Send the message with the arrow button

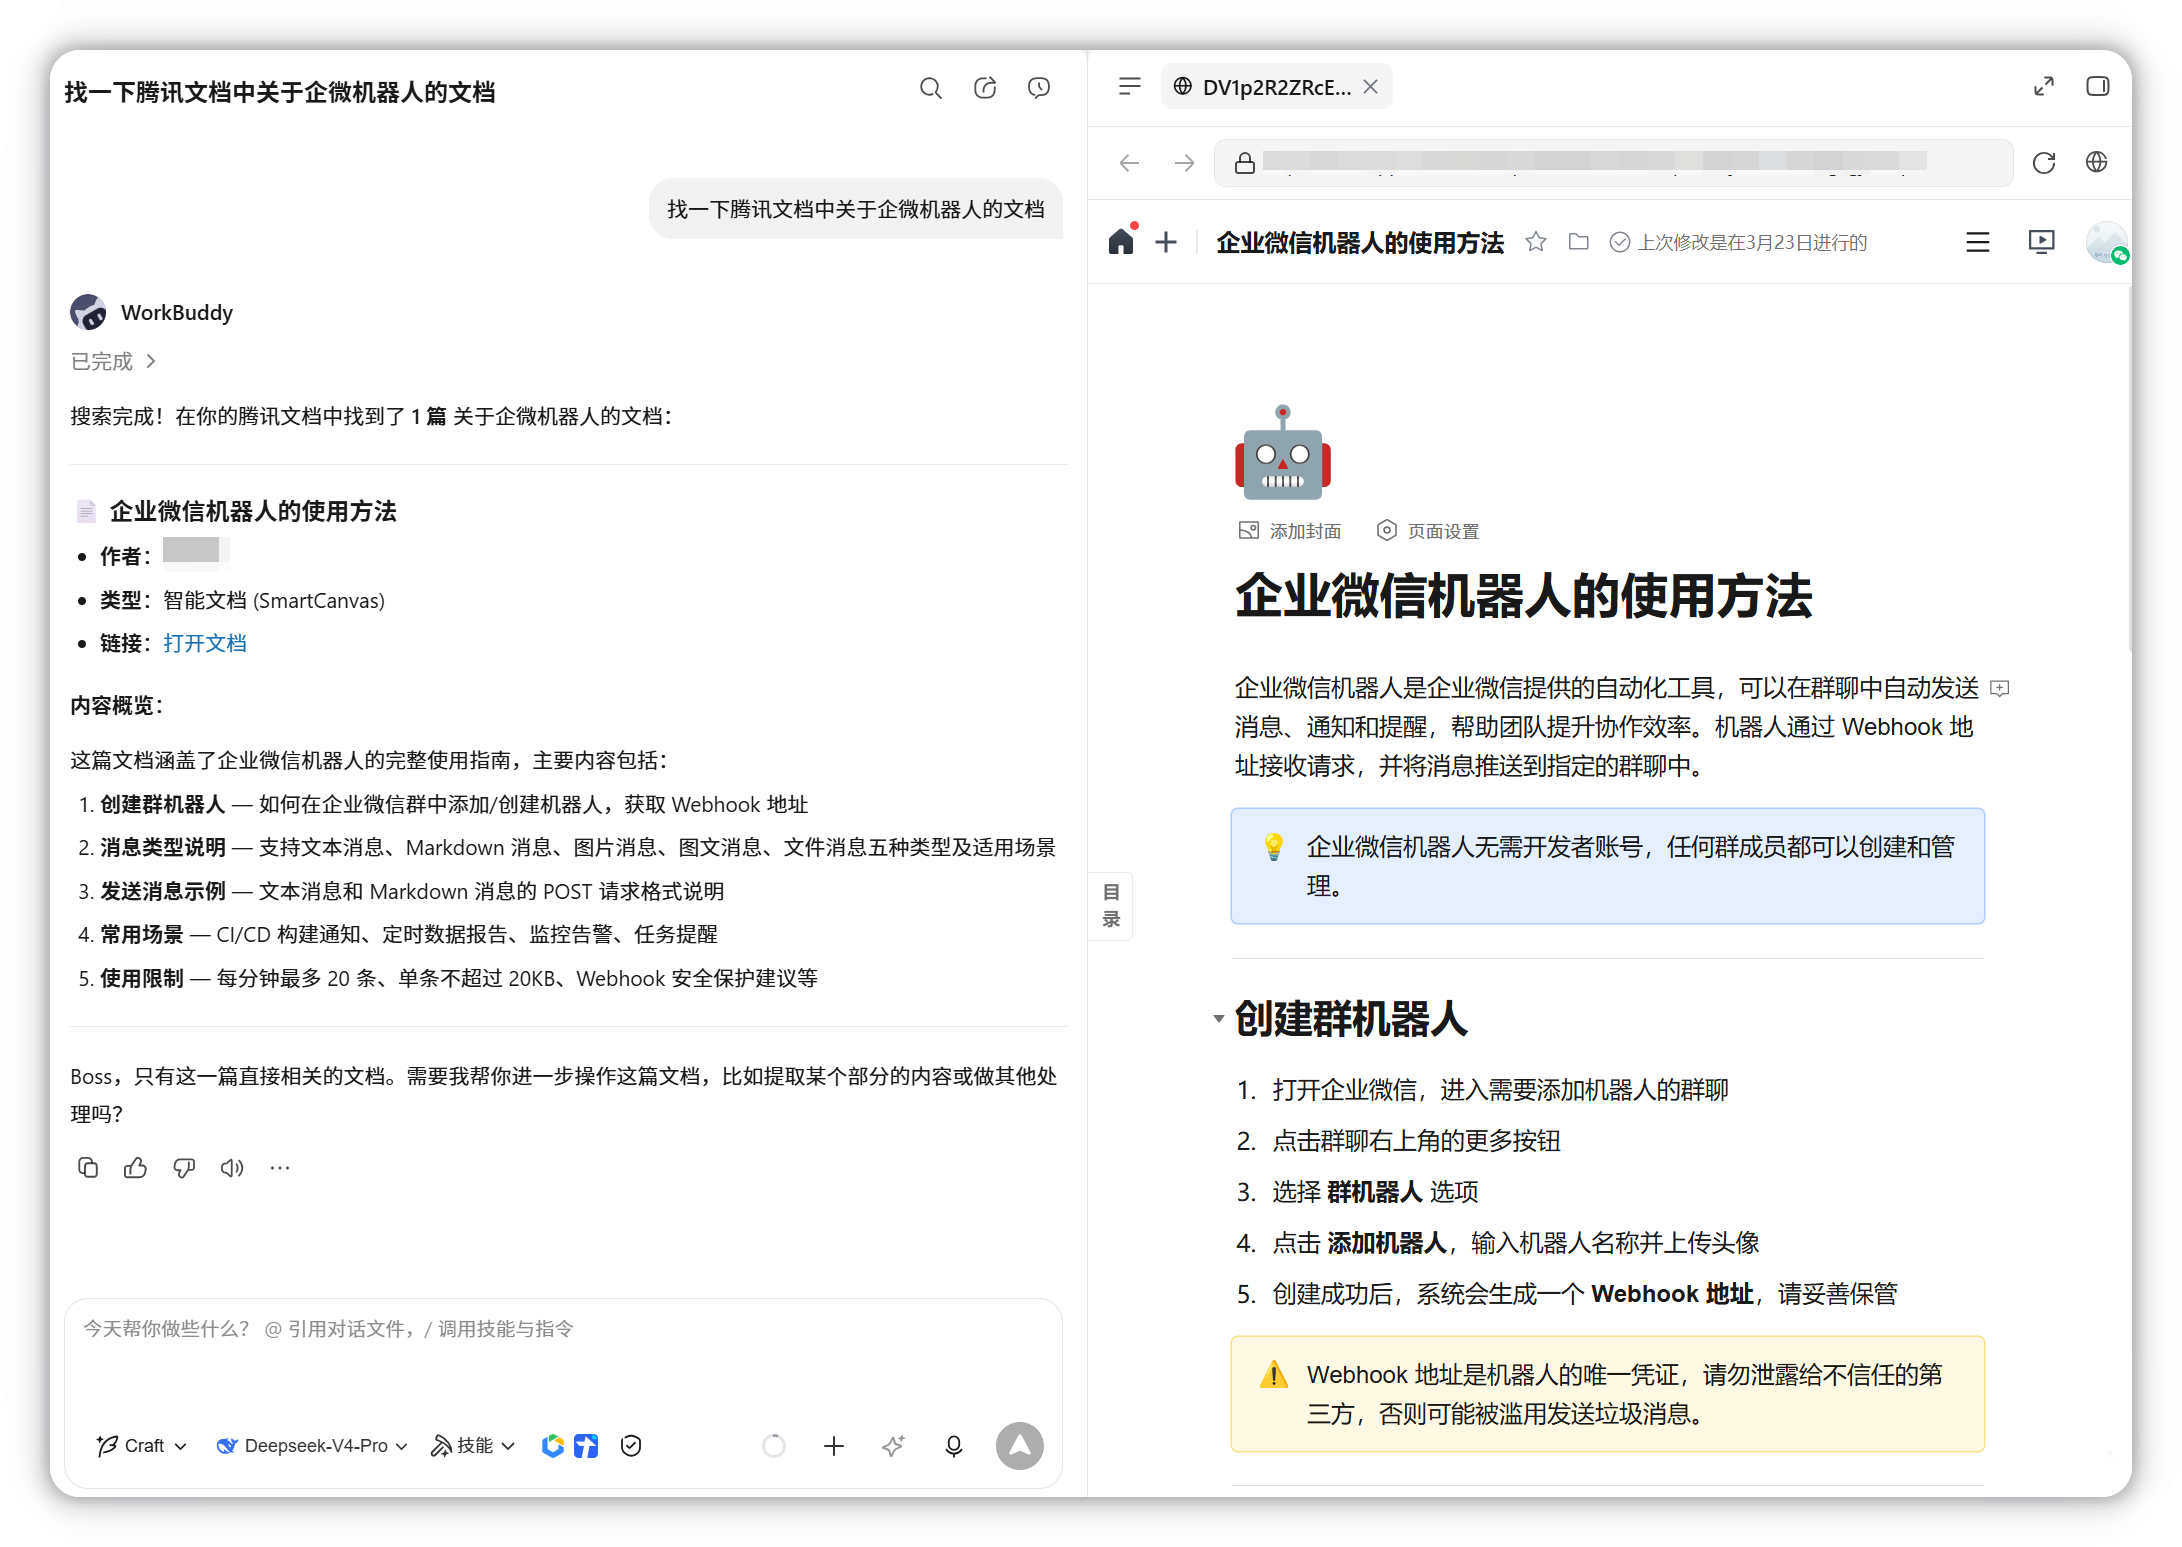coord(1020,1446)
